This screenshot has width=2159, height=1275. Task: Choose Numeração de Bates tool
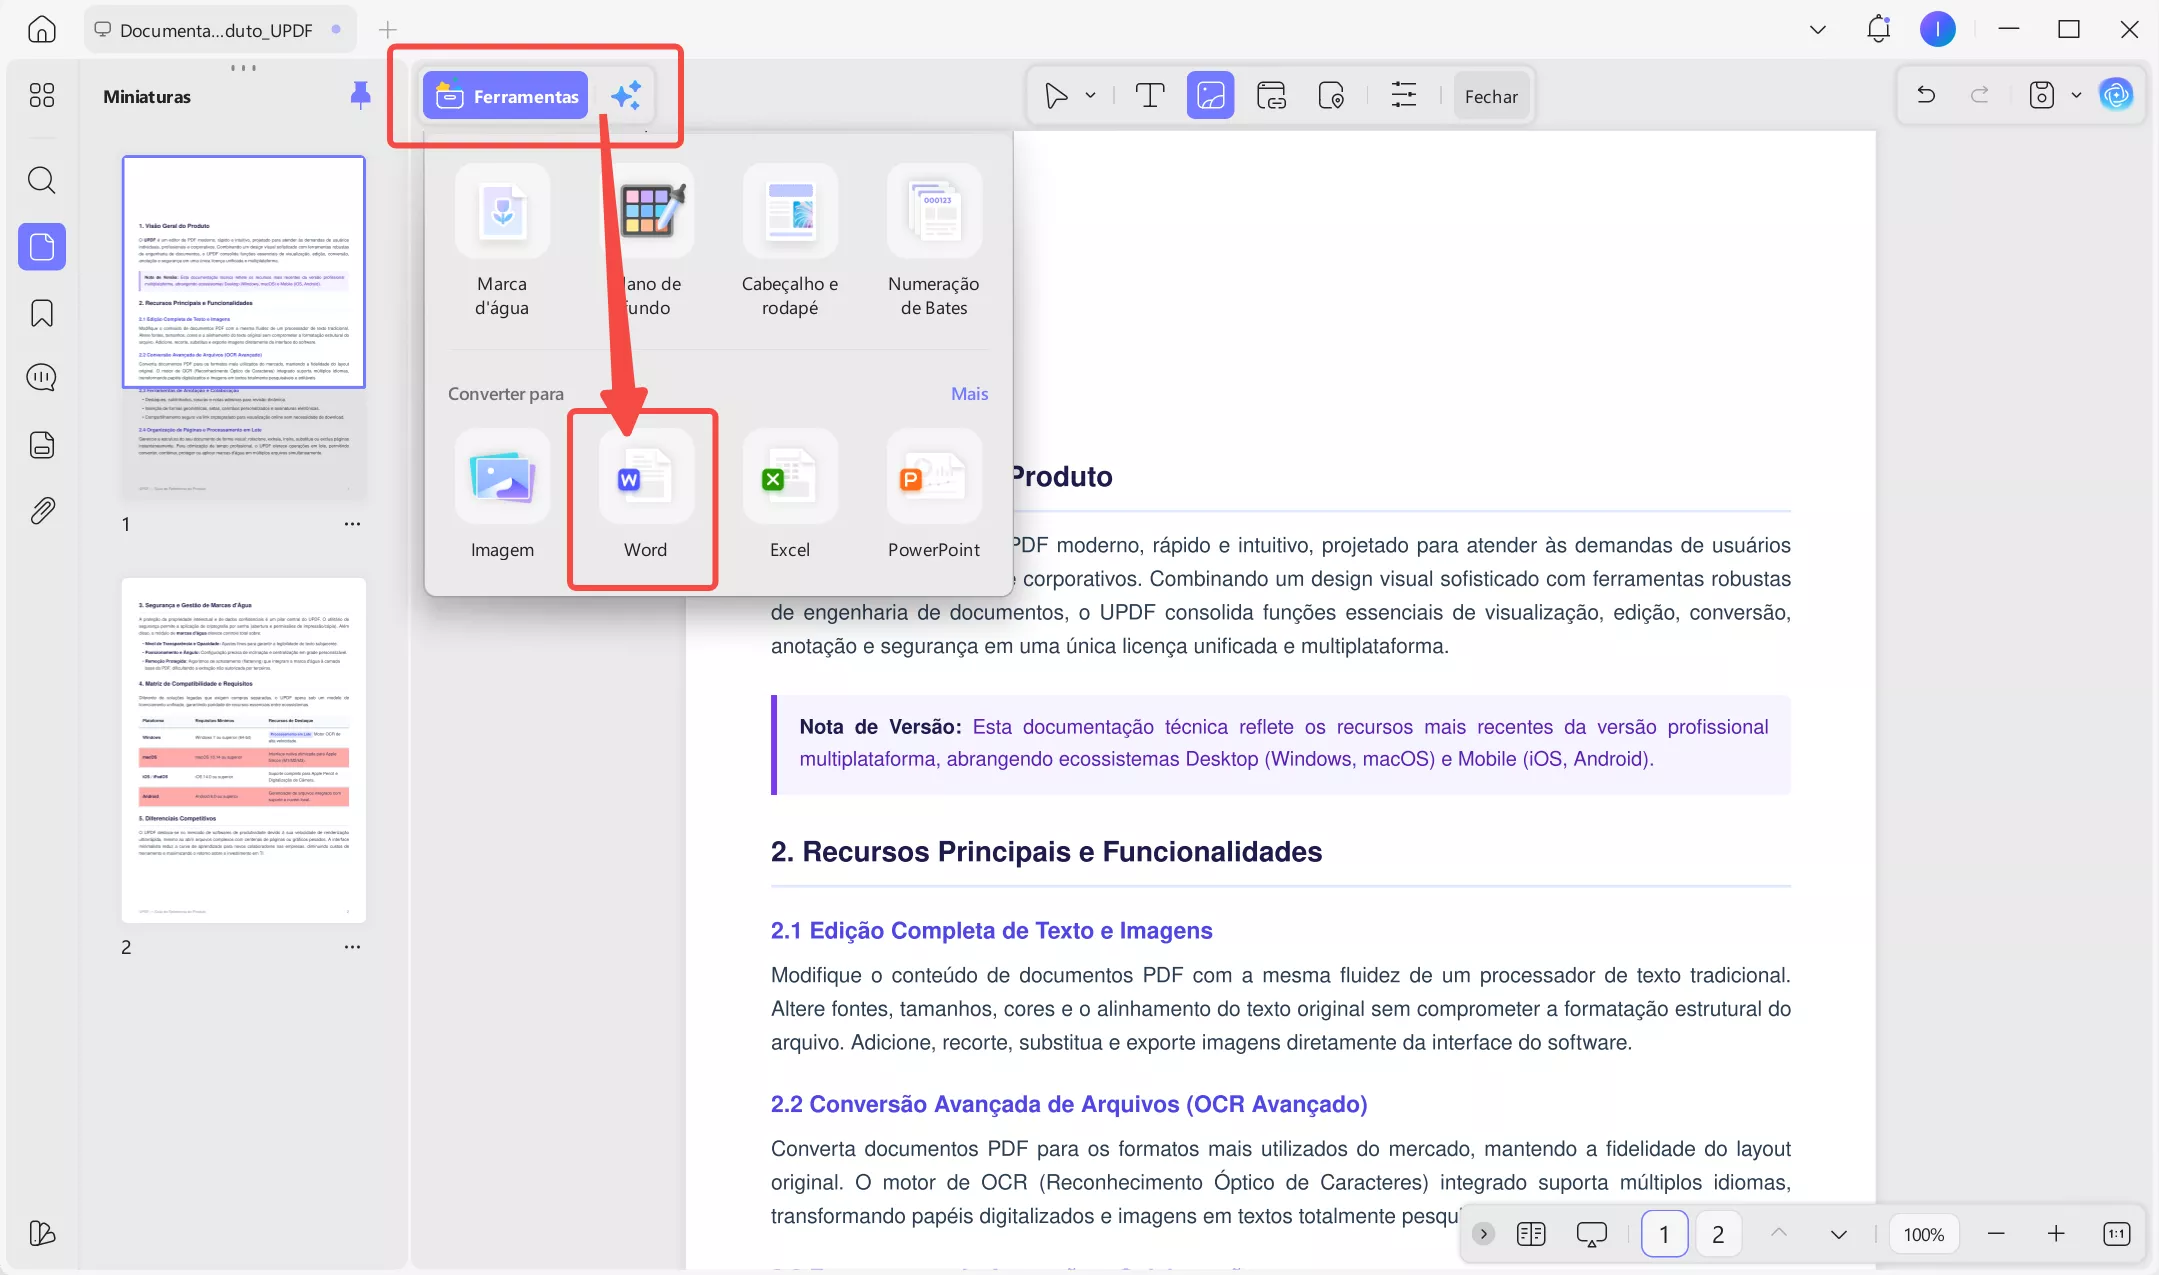(934, 241)
